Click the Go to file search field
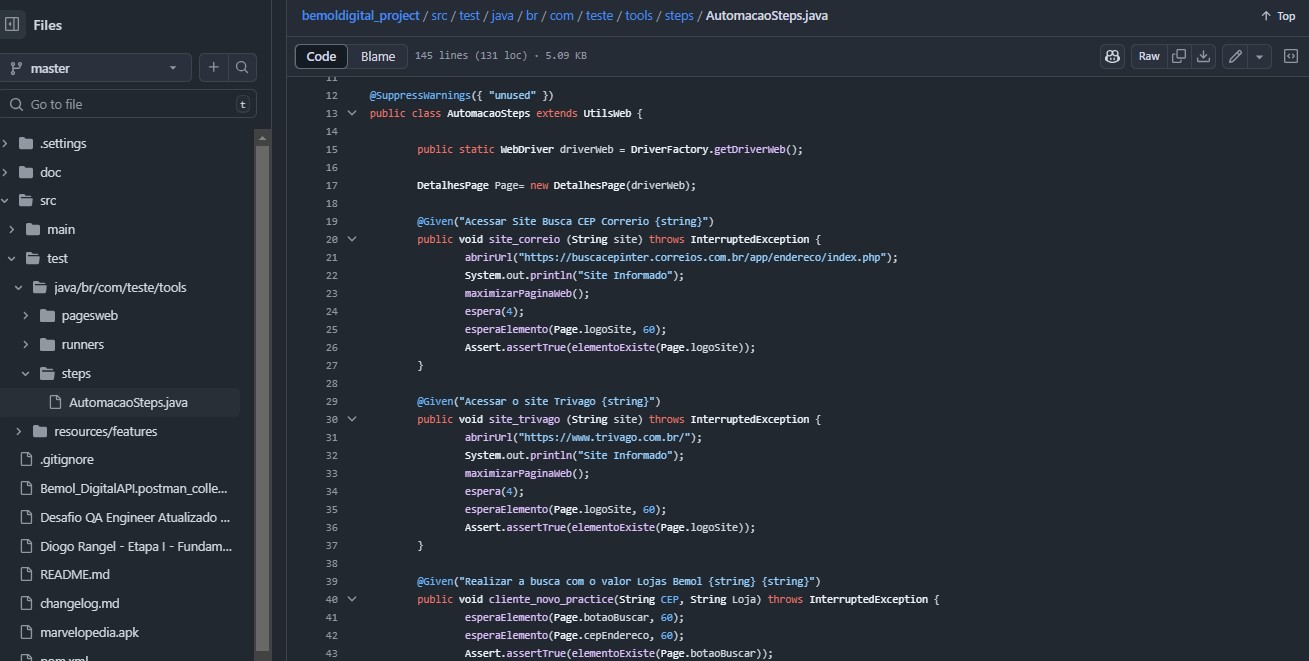The image size is (1309, 661). tap(130, 104)
